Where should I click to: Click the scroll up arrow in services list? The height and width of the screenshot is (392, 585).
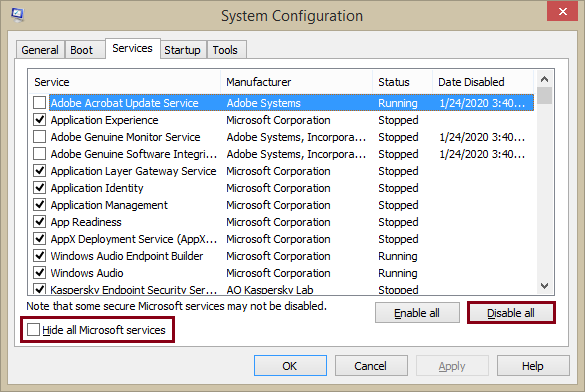[x=544, y=79]
